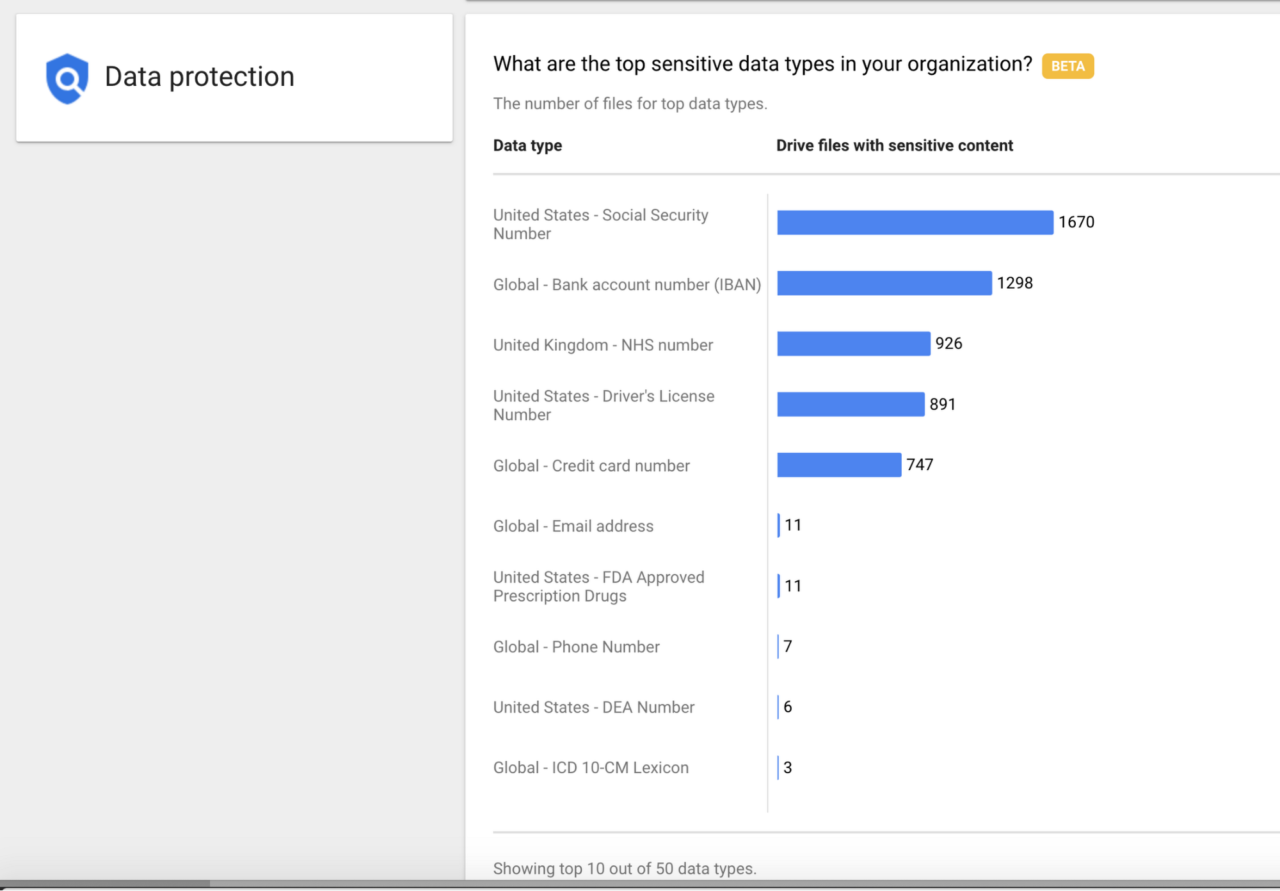Click the yellow BETA badge

tap(1068, 66)
